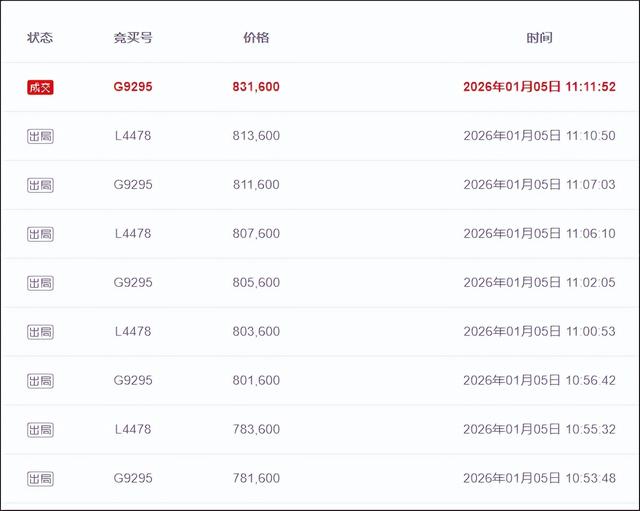
Task: Click the price 807,600
Action: [256, 234]
